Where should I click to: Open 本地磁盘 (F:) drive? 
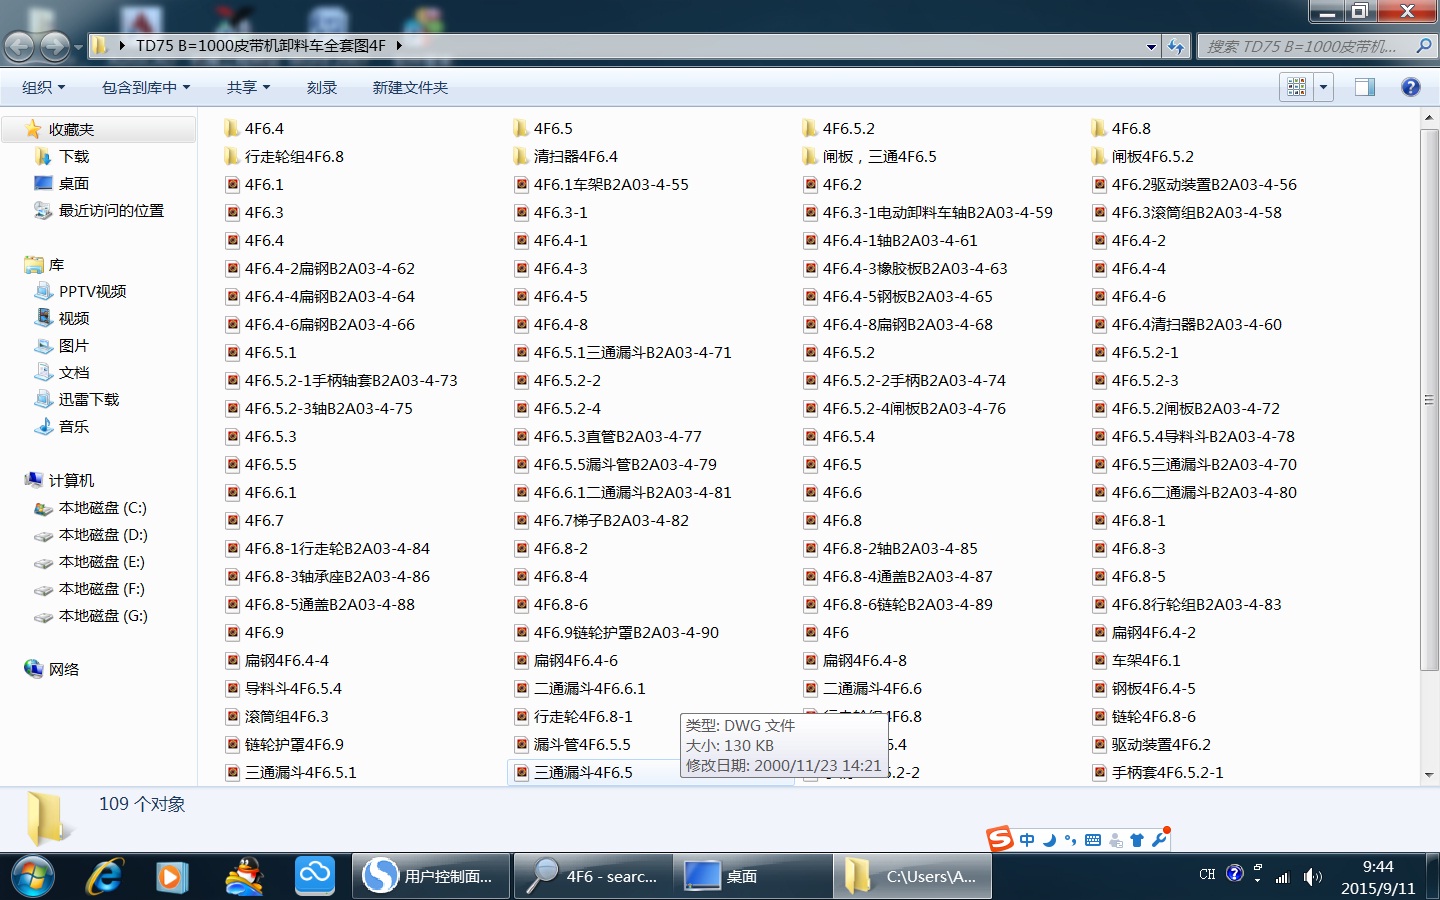[x=102, y=588]
